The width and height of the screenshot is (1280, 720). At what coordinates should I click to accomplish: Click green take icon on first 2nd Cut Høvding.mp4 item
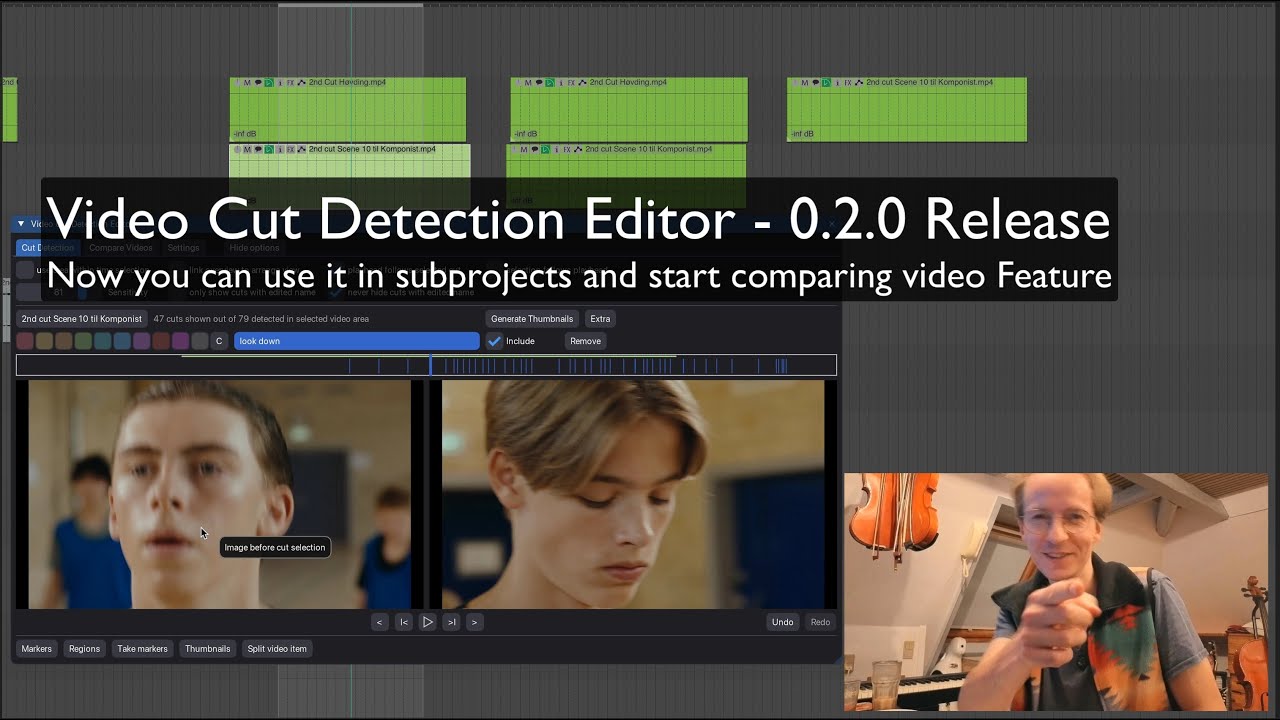click(269, 83)
